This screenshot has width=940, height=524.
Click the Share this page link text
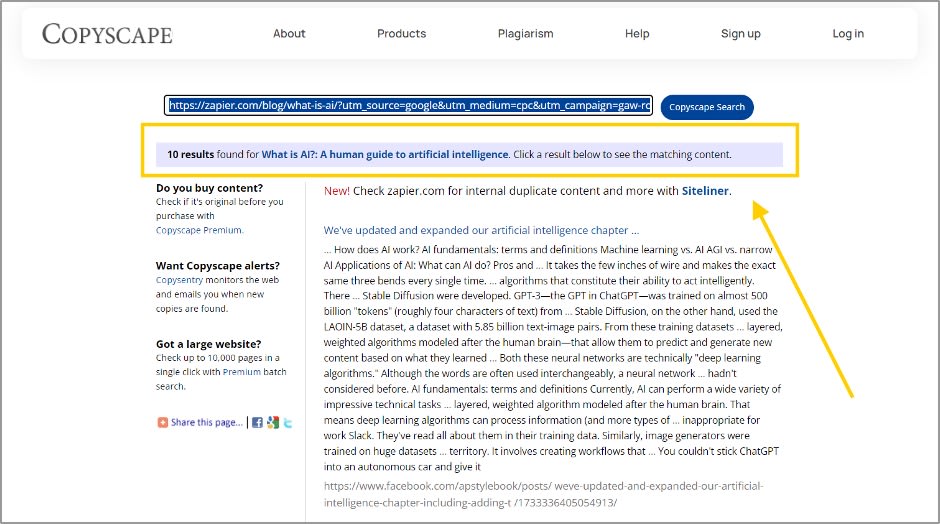207,422
